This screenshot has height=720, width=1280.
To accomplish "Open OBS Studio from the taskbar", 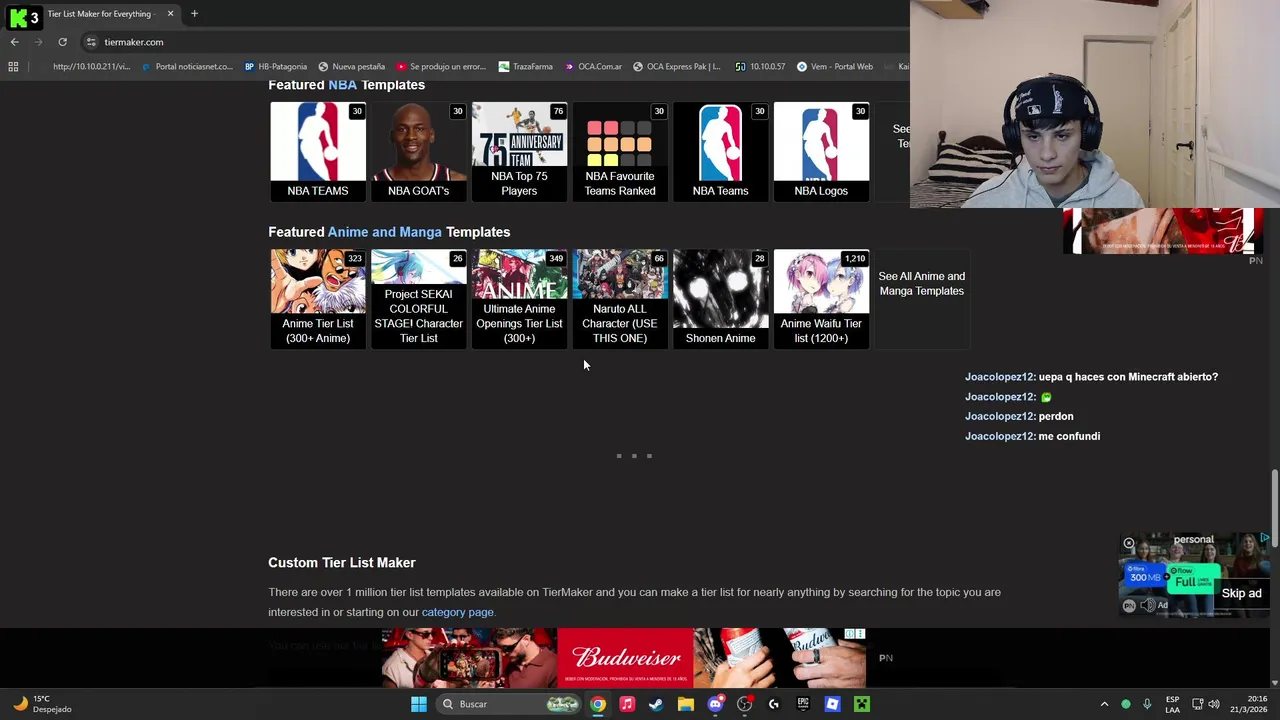I will [x=744, y=704].
